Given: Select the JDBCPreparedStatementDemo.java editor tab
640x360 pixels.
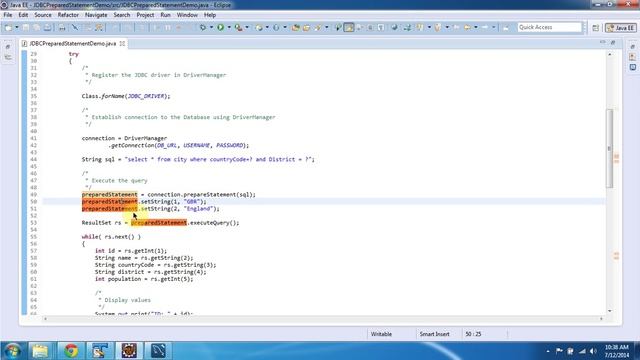Looking at the screenshot, I should coord(73,43).
